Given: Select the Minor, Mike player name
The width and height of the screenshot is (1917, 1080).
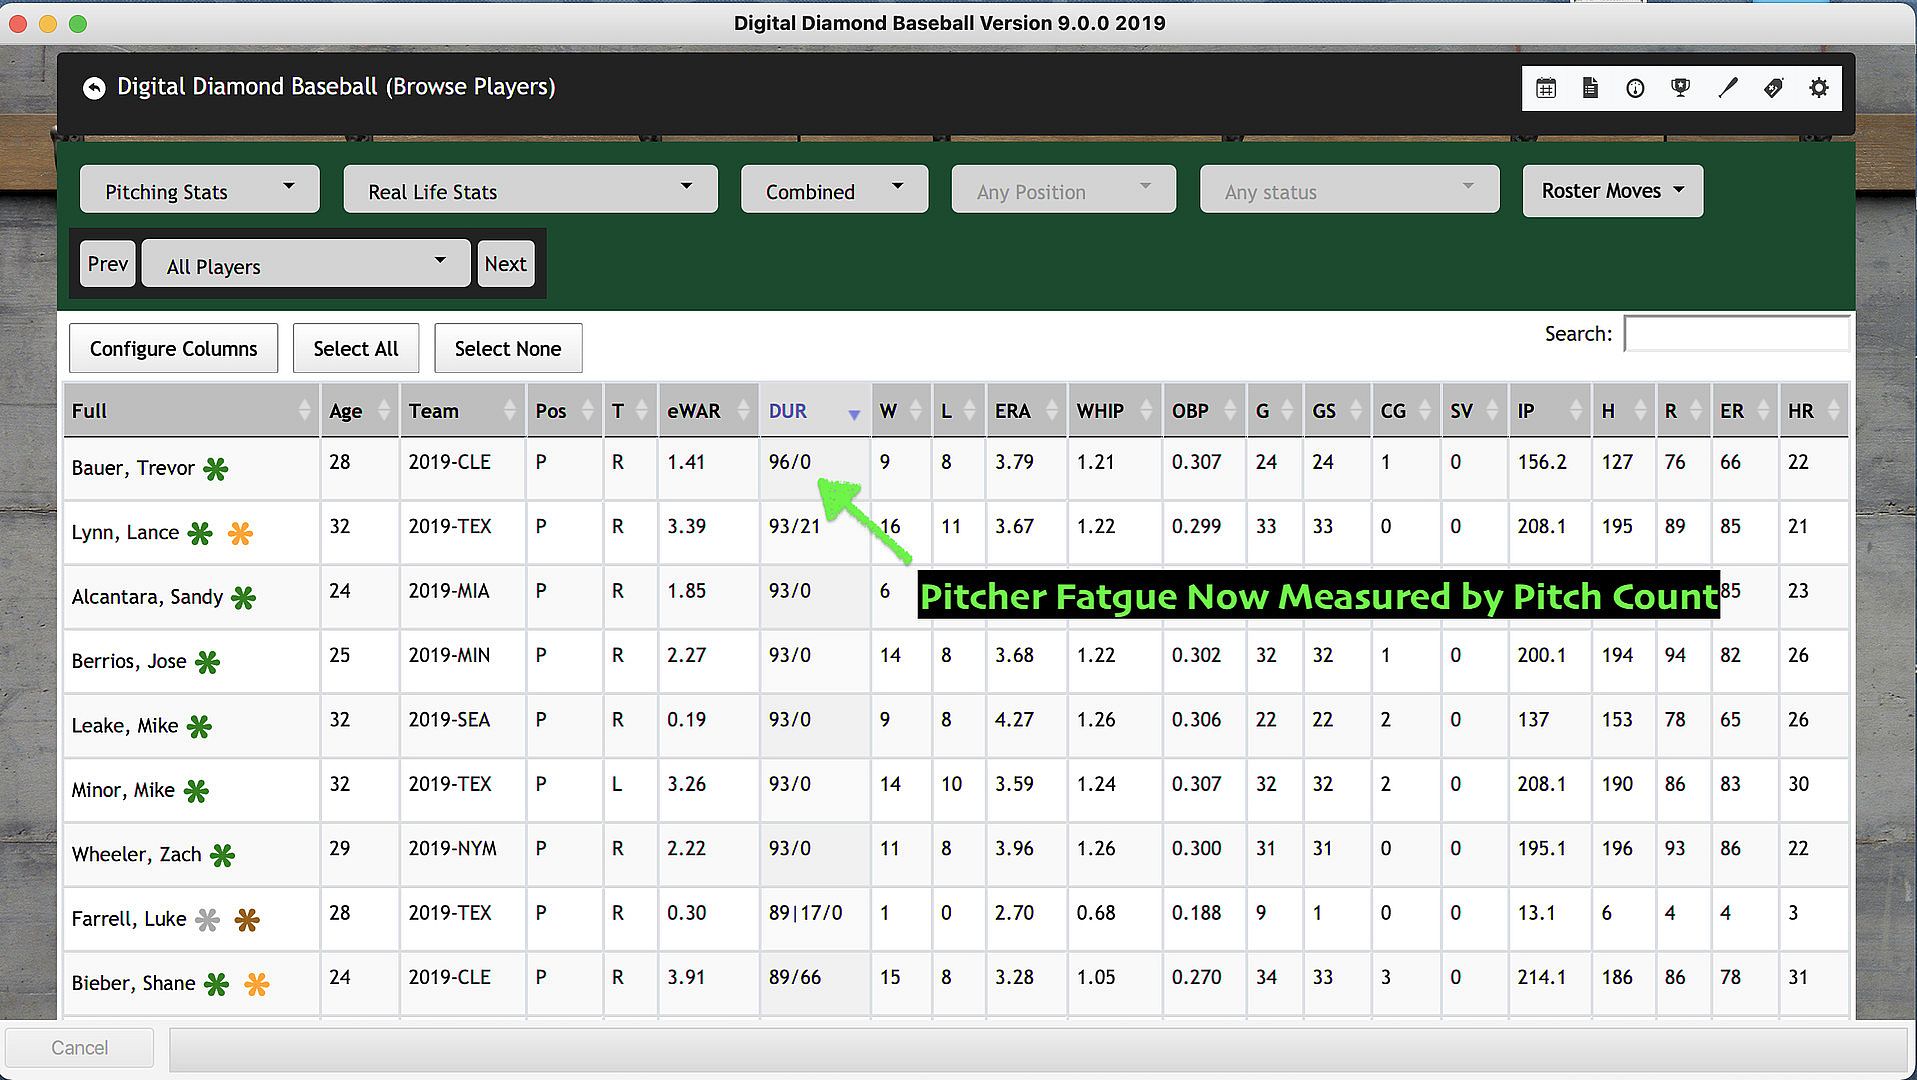Looking at the screenshot, I should click(x=123, y=790).
